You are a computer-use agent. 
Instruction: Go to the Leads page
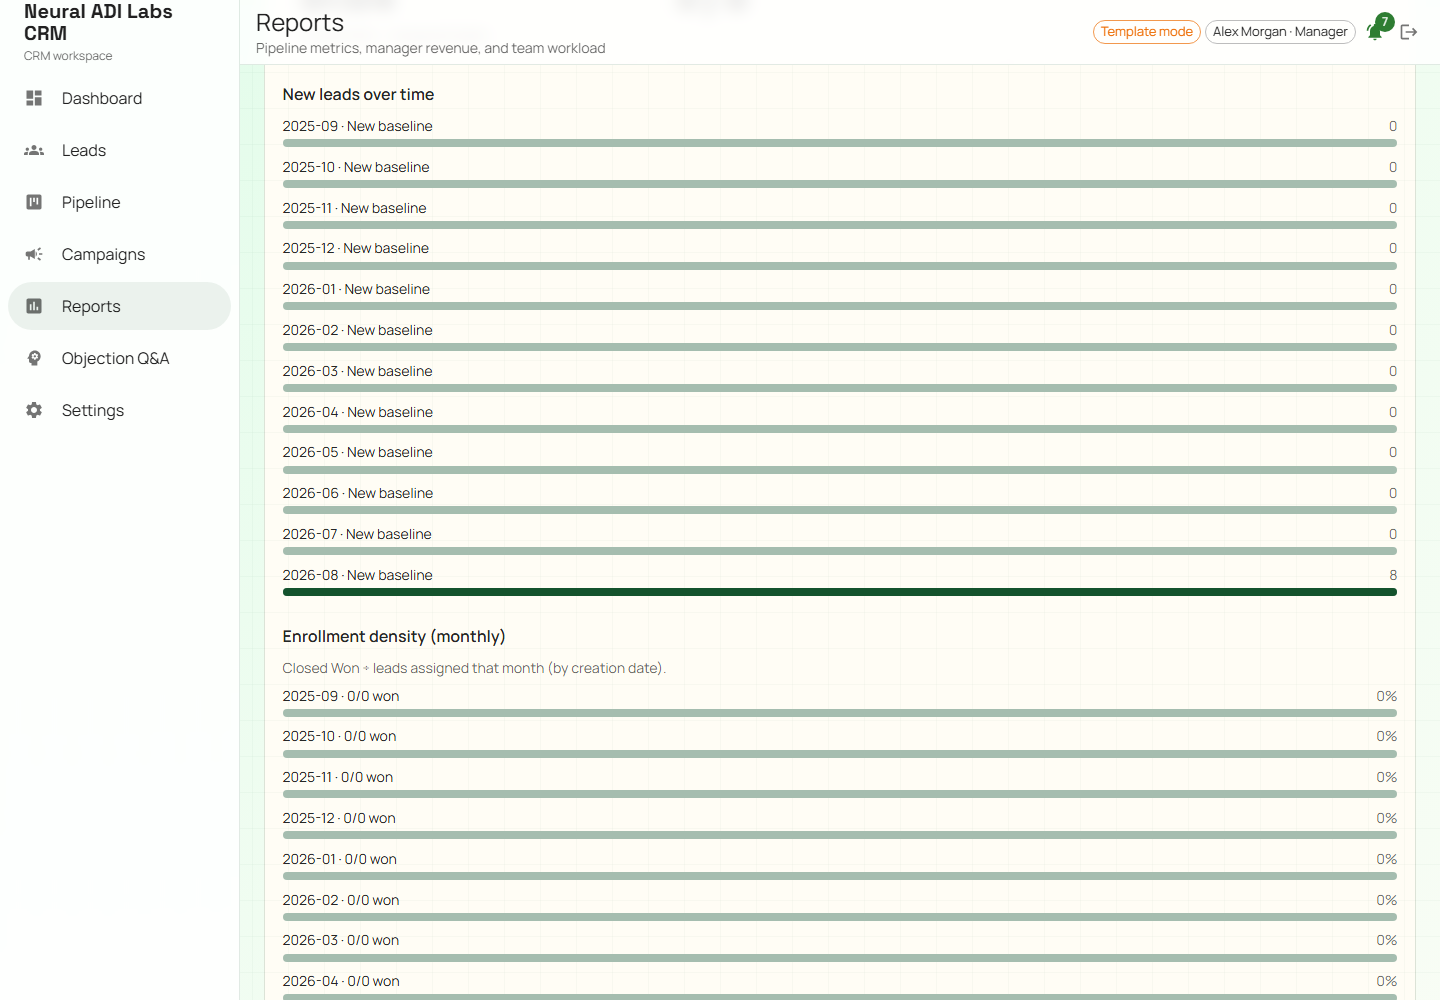(x=119, y=150)
